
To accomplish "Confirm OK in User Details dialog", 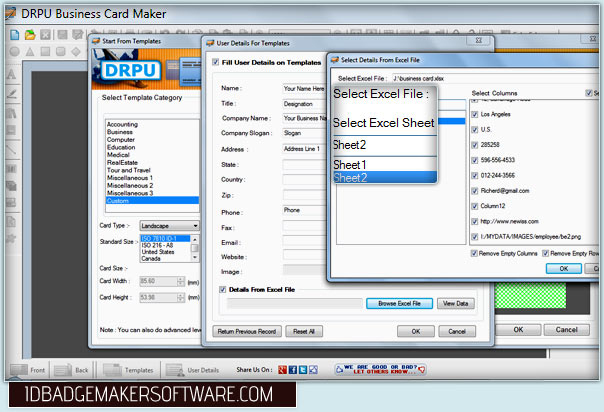I will tap(416, 332).
